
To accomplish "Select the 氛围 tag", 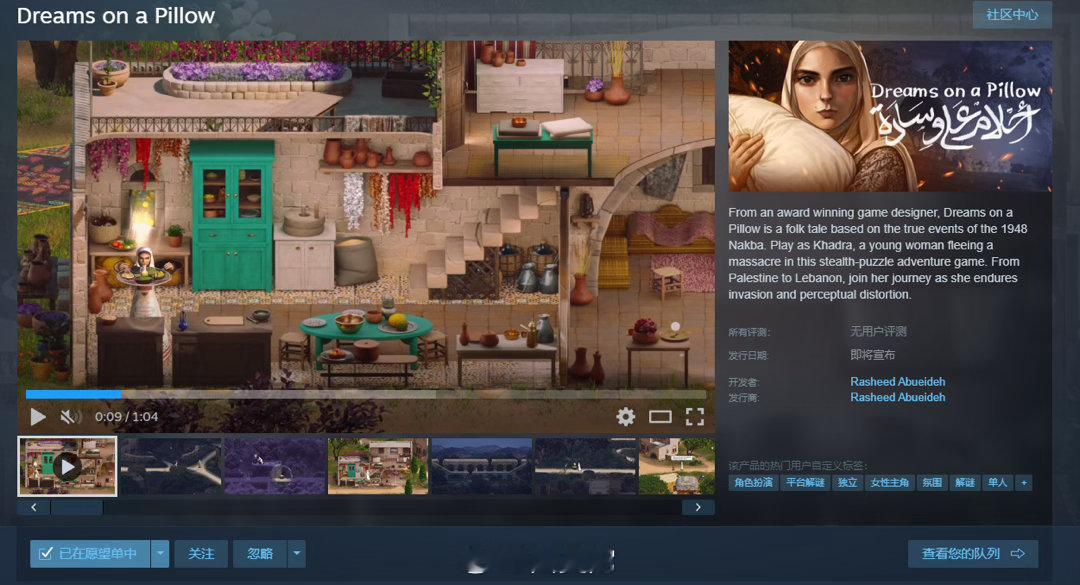I will pyautogui.click(x=932, y=482).
